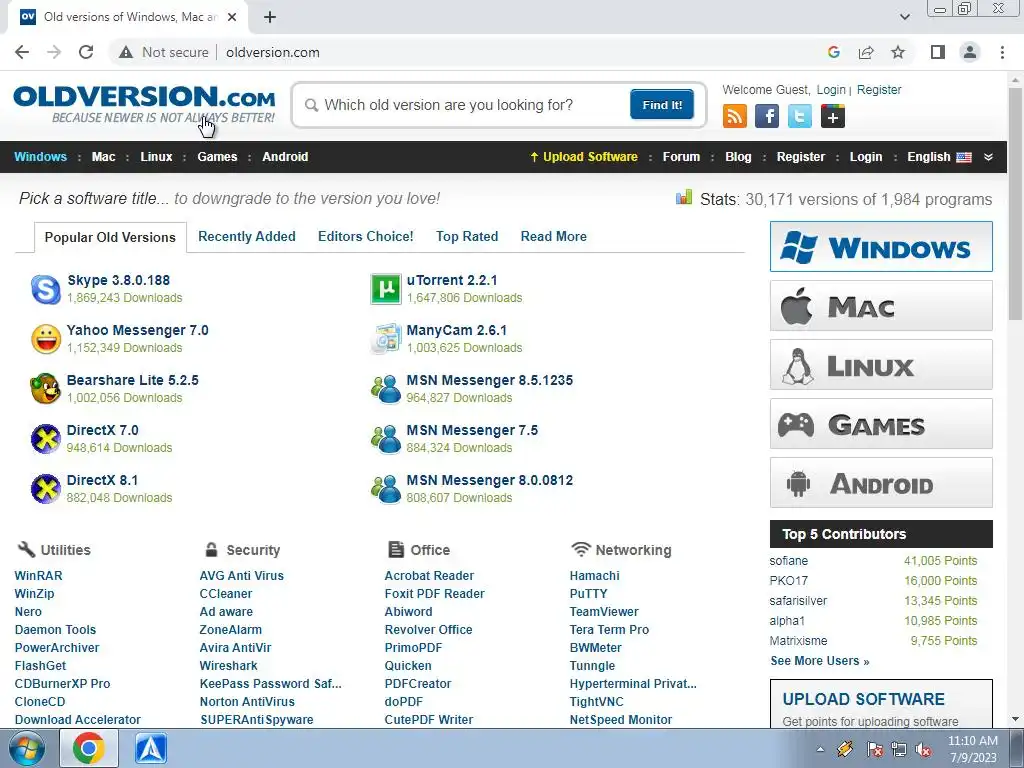Click the Windows Start button
The width and height of the screenshot is (1024, 768).
27,748
